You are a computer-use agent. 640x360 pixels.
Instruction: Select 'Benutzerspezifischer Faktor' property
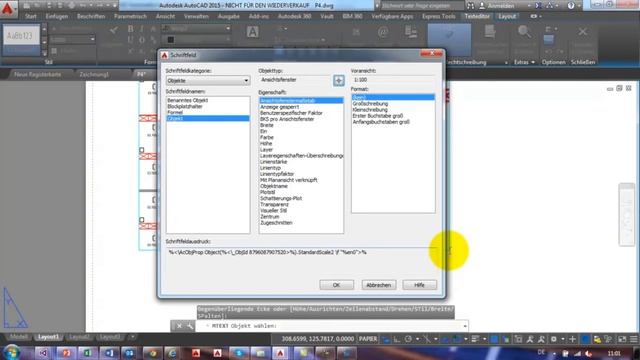click(x=291, y=113)
